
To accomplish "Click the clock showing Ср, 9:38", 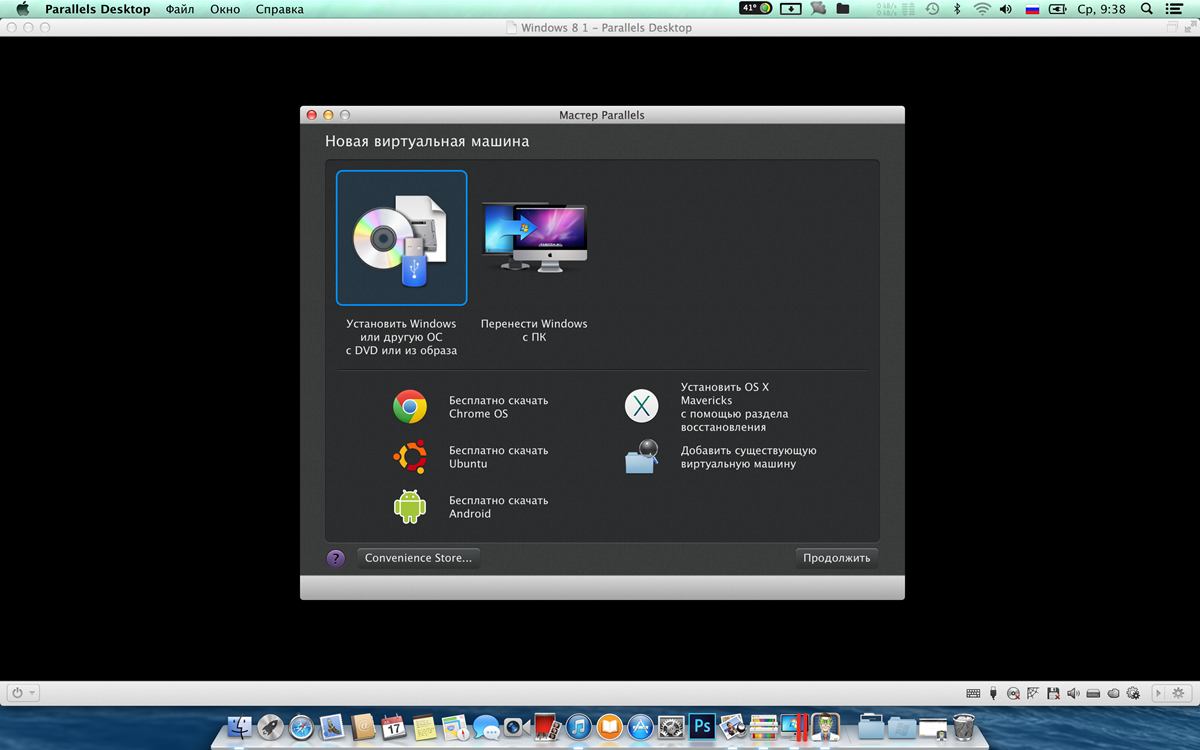I will pos(1101,9).
